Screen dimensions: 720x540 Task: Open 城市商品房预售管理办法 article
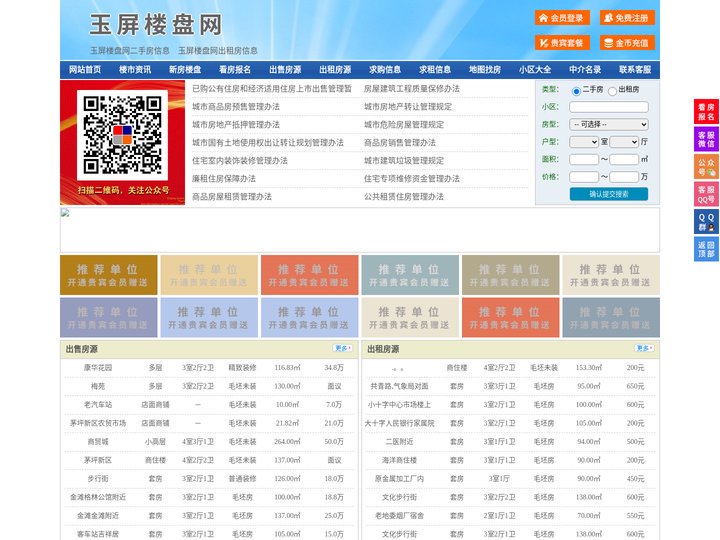tap(236, 107)
